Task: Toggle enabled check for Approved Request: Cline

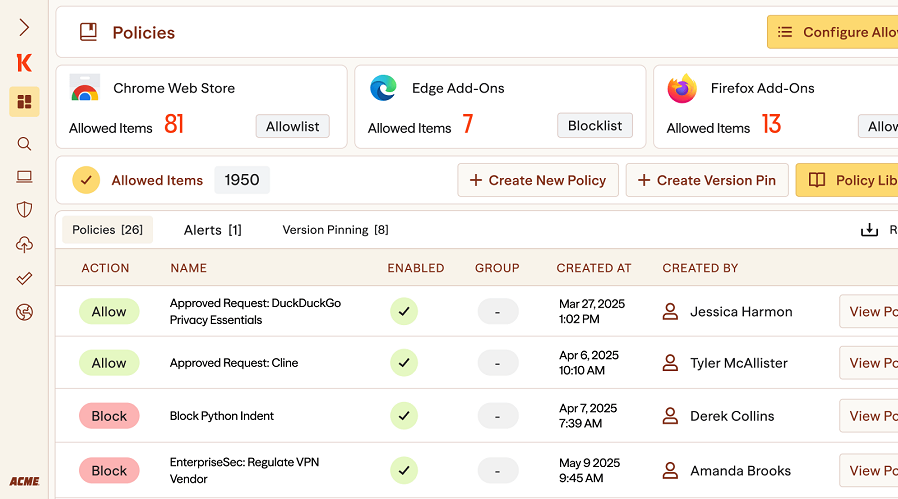Action: click(x=404, y=363)
